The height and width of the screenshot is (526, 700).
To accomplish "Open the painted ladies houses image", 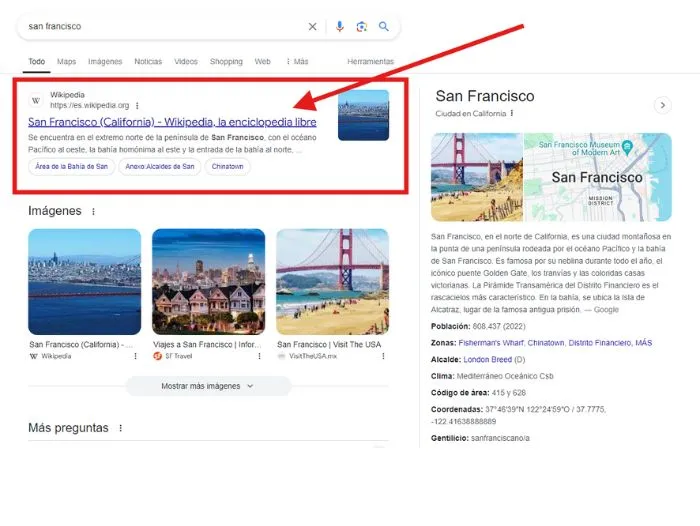I will [x=208, y=282].
